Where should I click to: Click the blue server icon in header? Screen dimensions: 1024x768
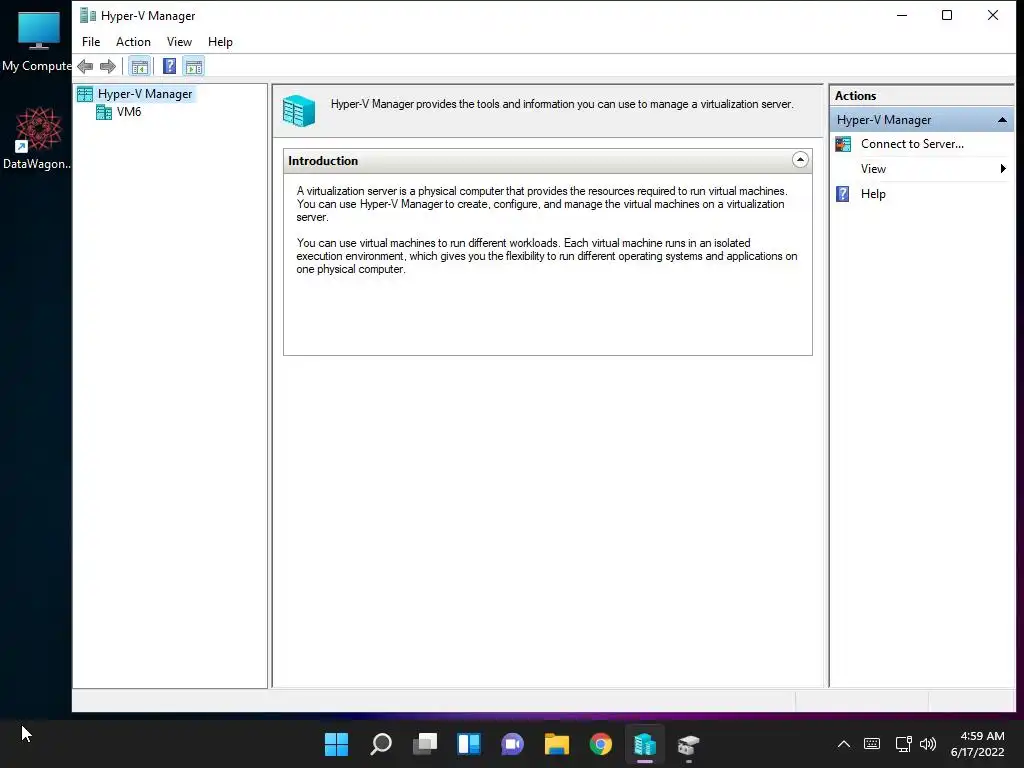tap(299, 110)
